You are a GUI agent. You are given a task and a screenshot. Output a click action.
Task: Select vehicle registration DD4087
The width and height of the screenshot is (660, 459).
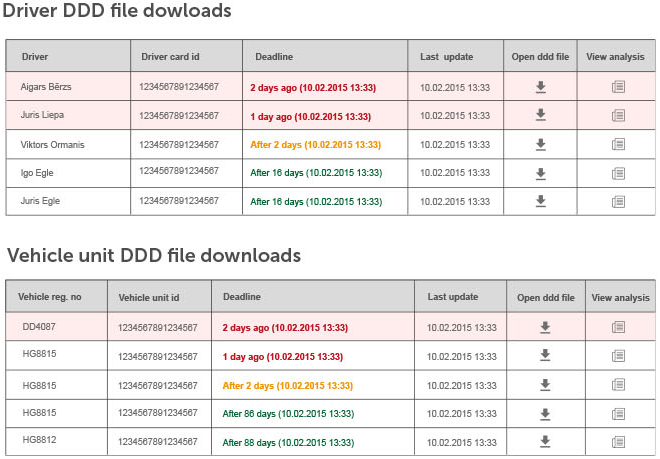(40, 326)
